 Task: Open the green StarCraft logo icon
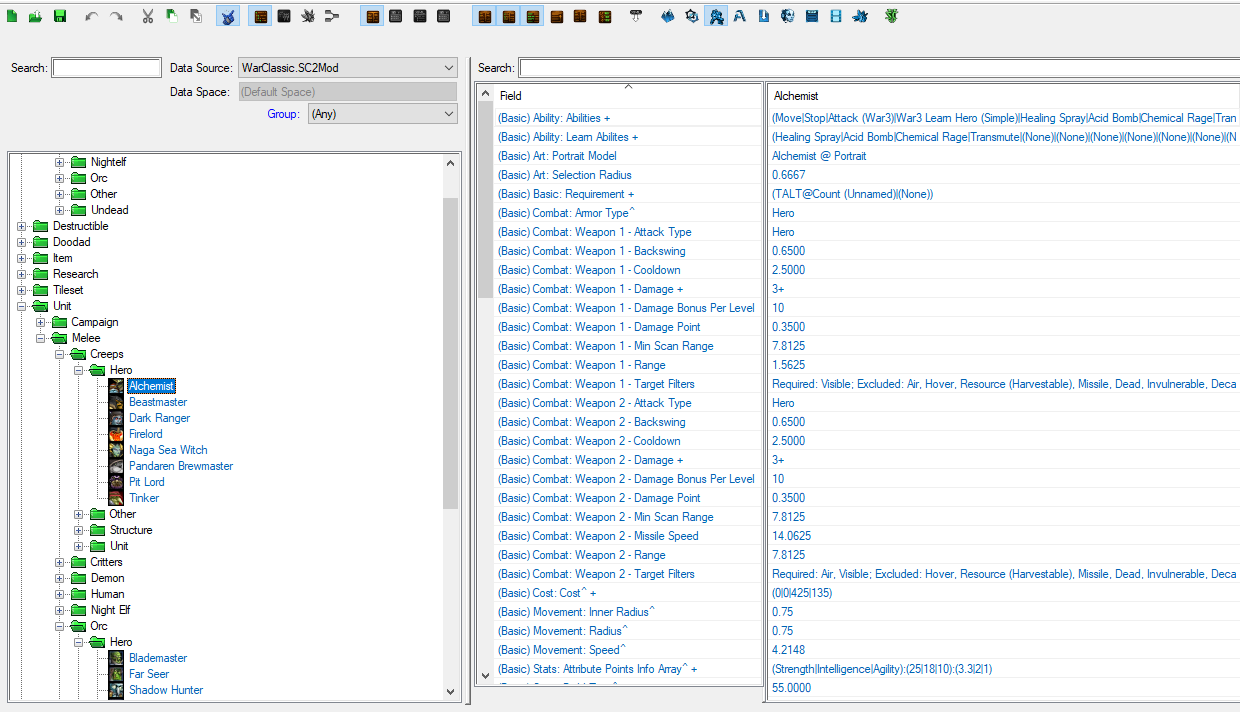click(x=891, y=17)
